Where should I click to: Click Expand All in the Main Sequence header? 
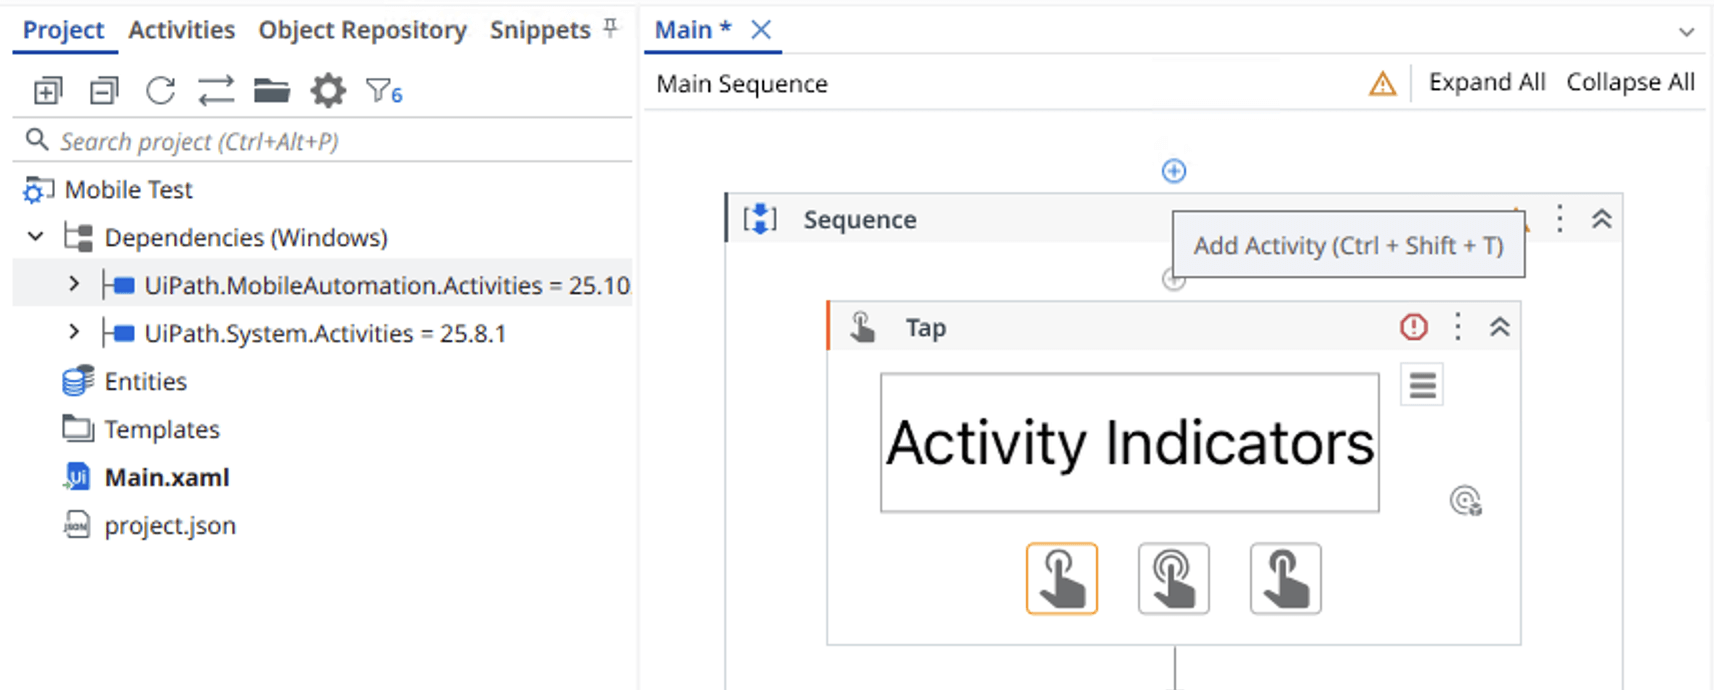[1487, 82]
